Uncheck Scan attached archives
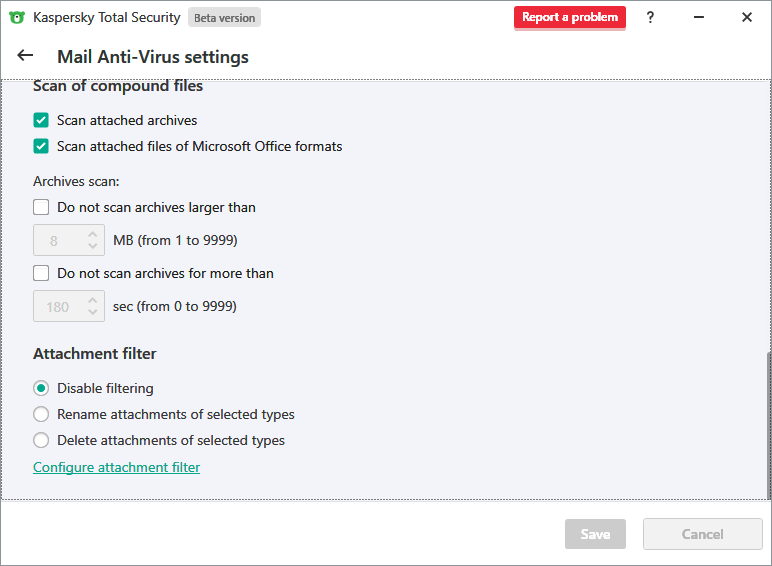This screenshot has height=566, width=772. (41, 120)
